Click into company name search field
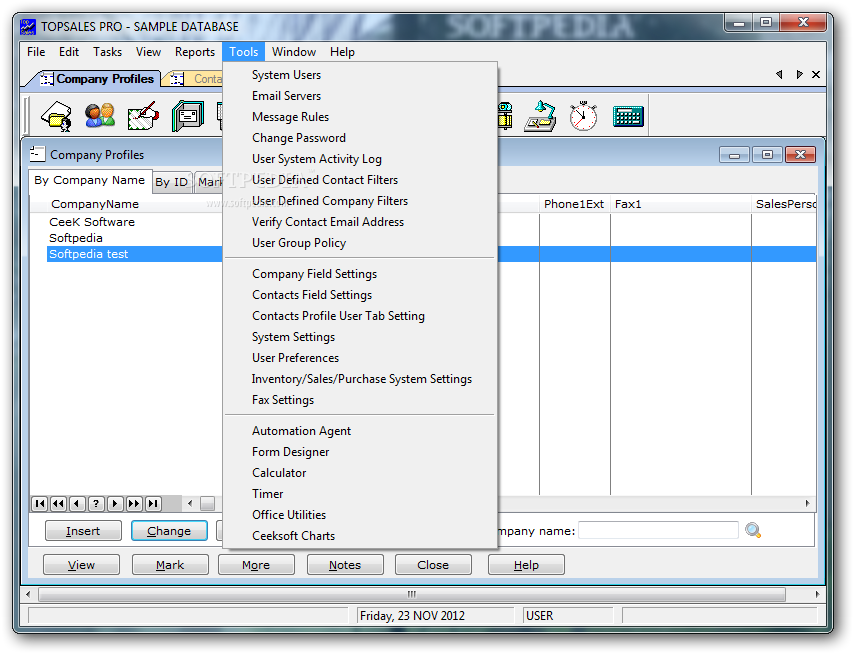The width and height of the screenshot is (854, 654). tap(658, 530)
